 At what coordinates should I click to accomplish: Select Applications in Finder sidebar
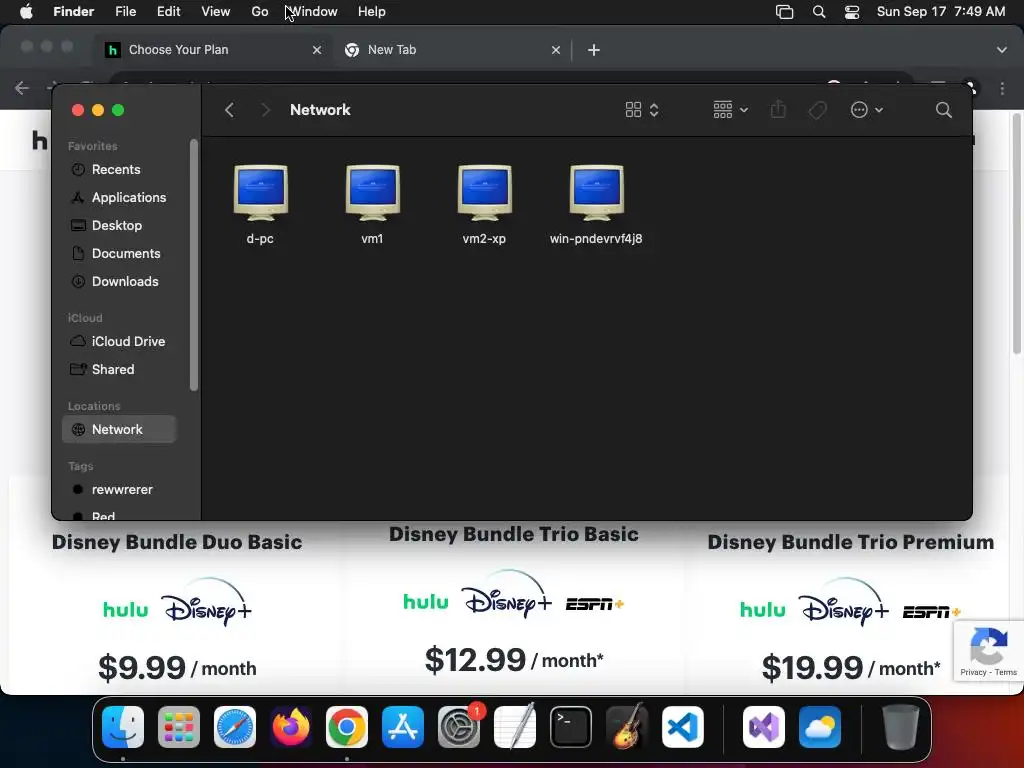click(x=118, y=197)
